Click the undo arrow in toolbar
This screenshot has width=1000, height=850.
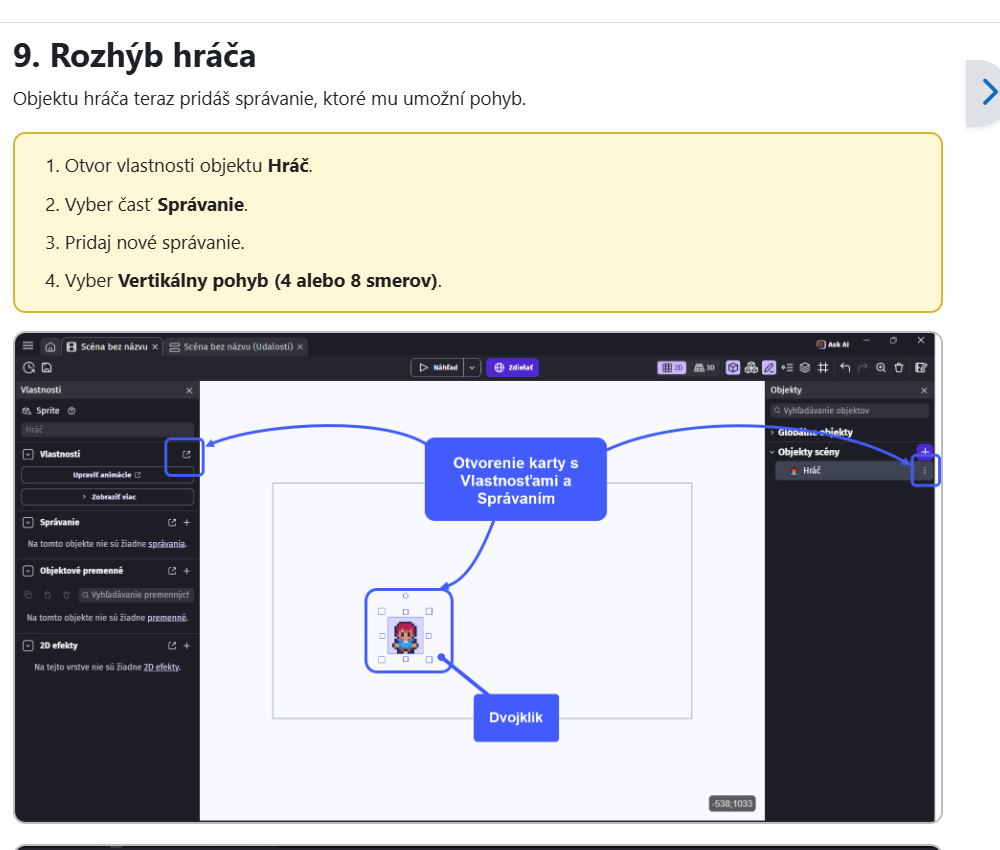[x=845, y=367]
